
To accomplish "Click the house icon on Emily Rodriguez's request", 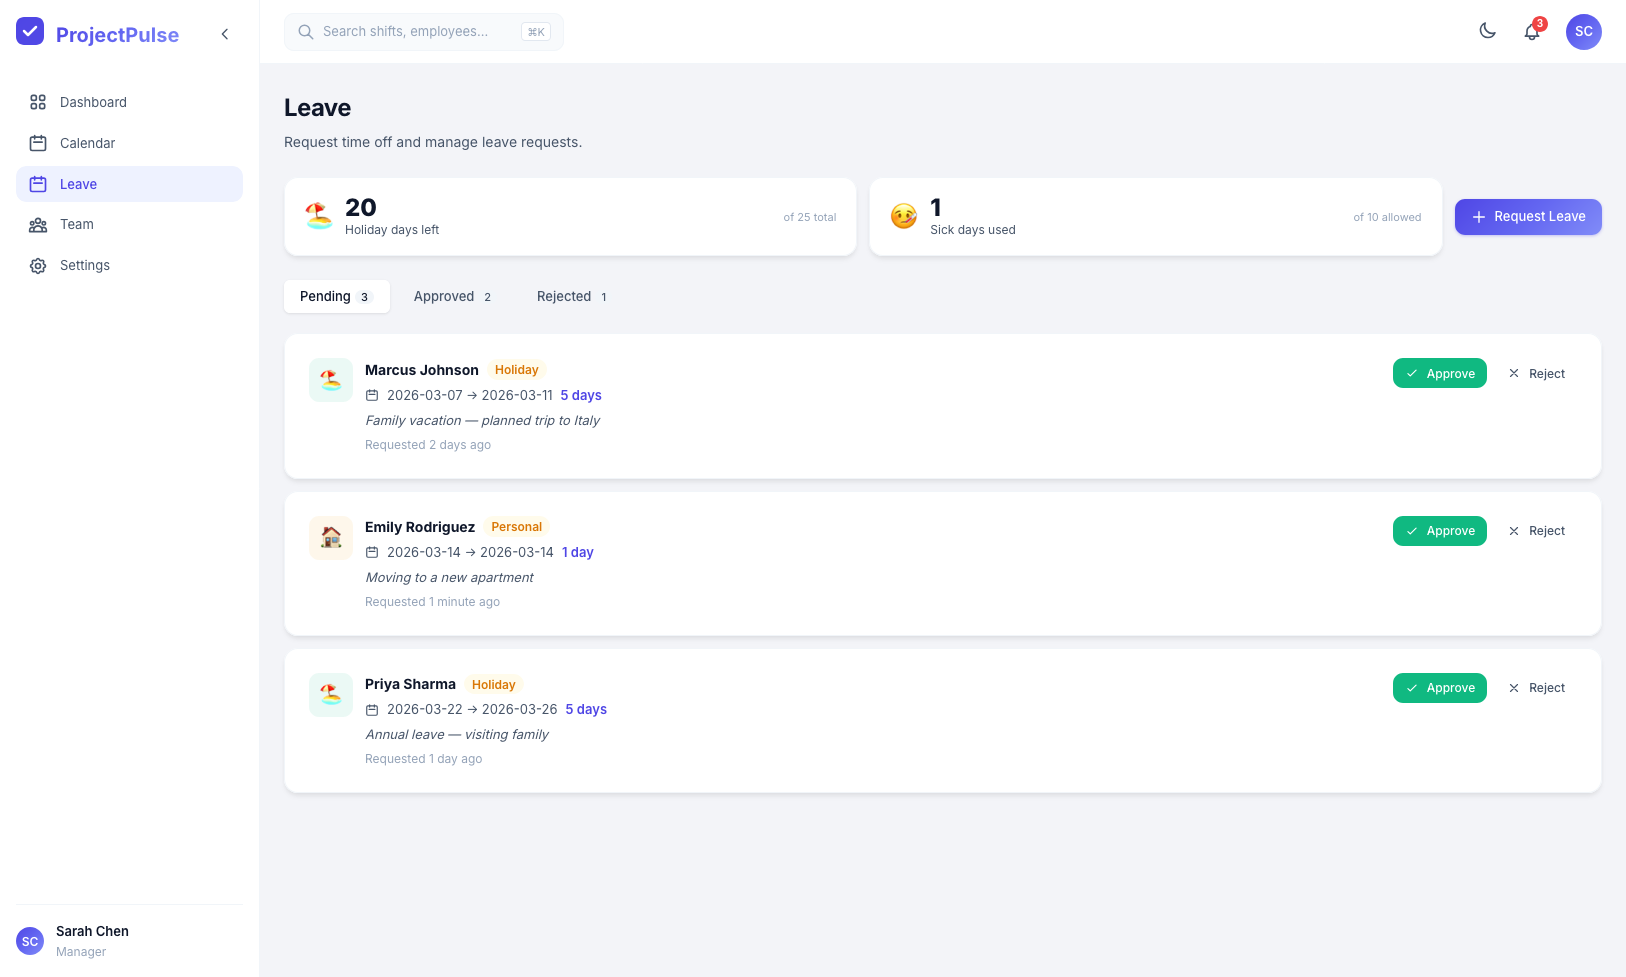I will (x=331, y=537).
